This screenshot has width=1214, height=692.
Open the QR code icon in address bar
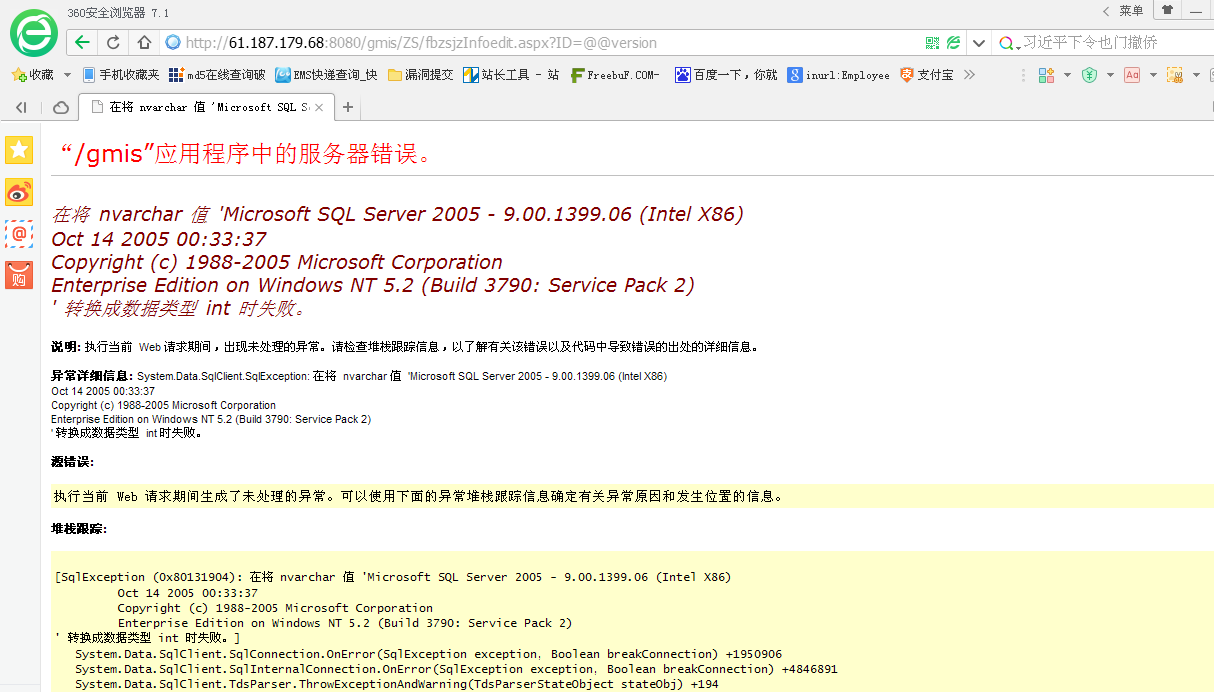coord(932,43)
